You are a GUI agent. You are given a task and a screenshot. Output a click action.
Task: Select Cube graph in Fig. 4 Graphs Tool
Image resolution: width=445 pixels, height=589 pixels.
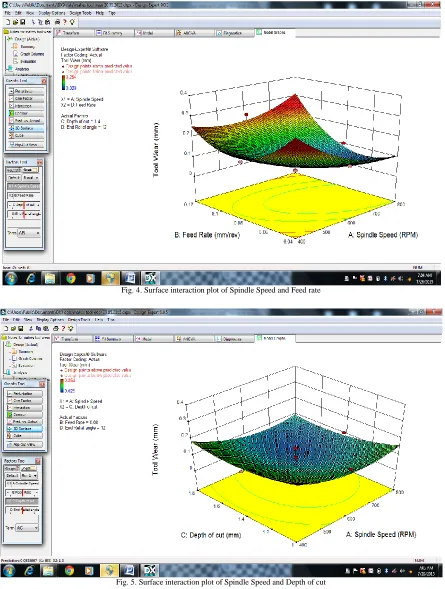coord(26,136)
